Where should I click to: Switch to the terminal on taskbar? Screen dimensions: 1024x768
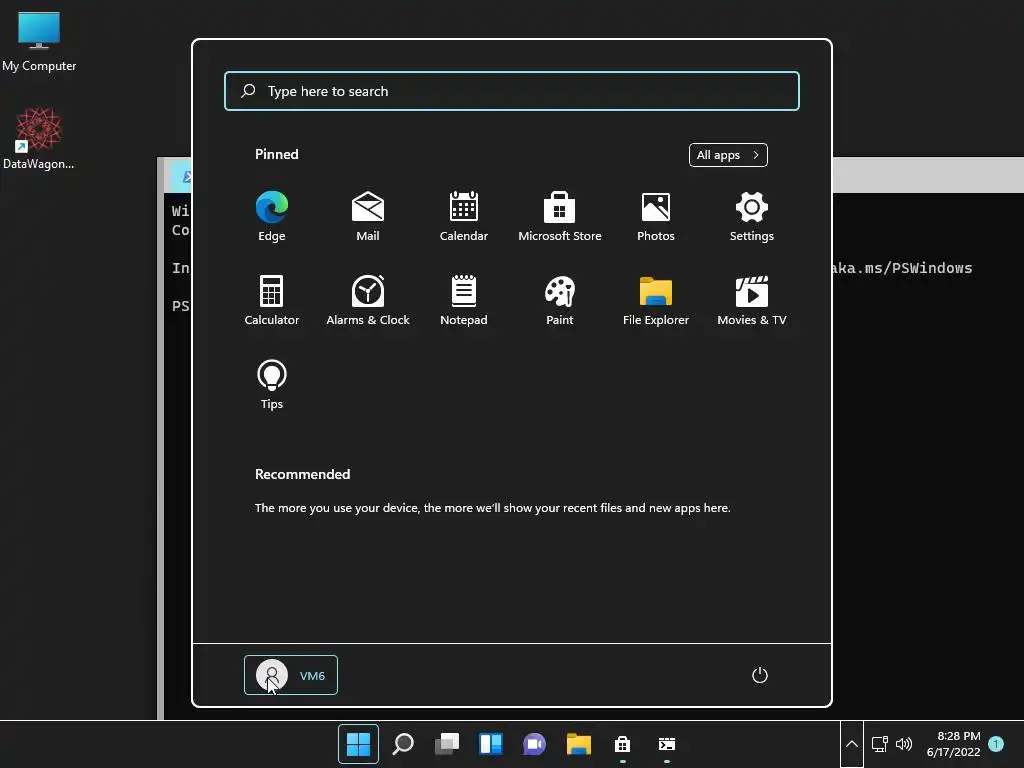point(667,744)
